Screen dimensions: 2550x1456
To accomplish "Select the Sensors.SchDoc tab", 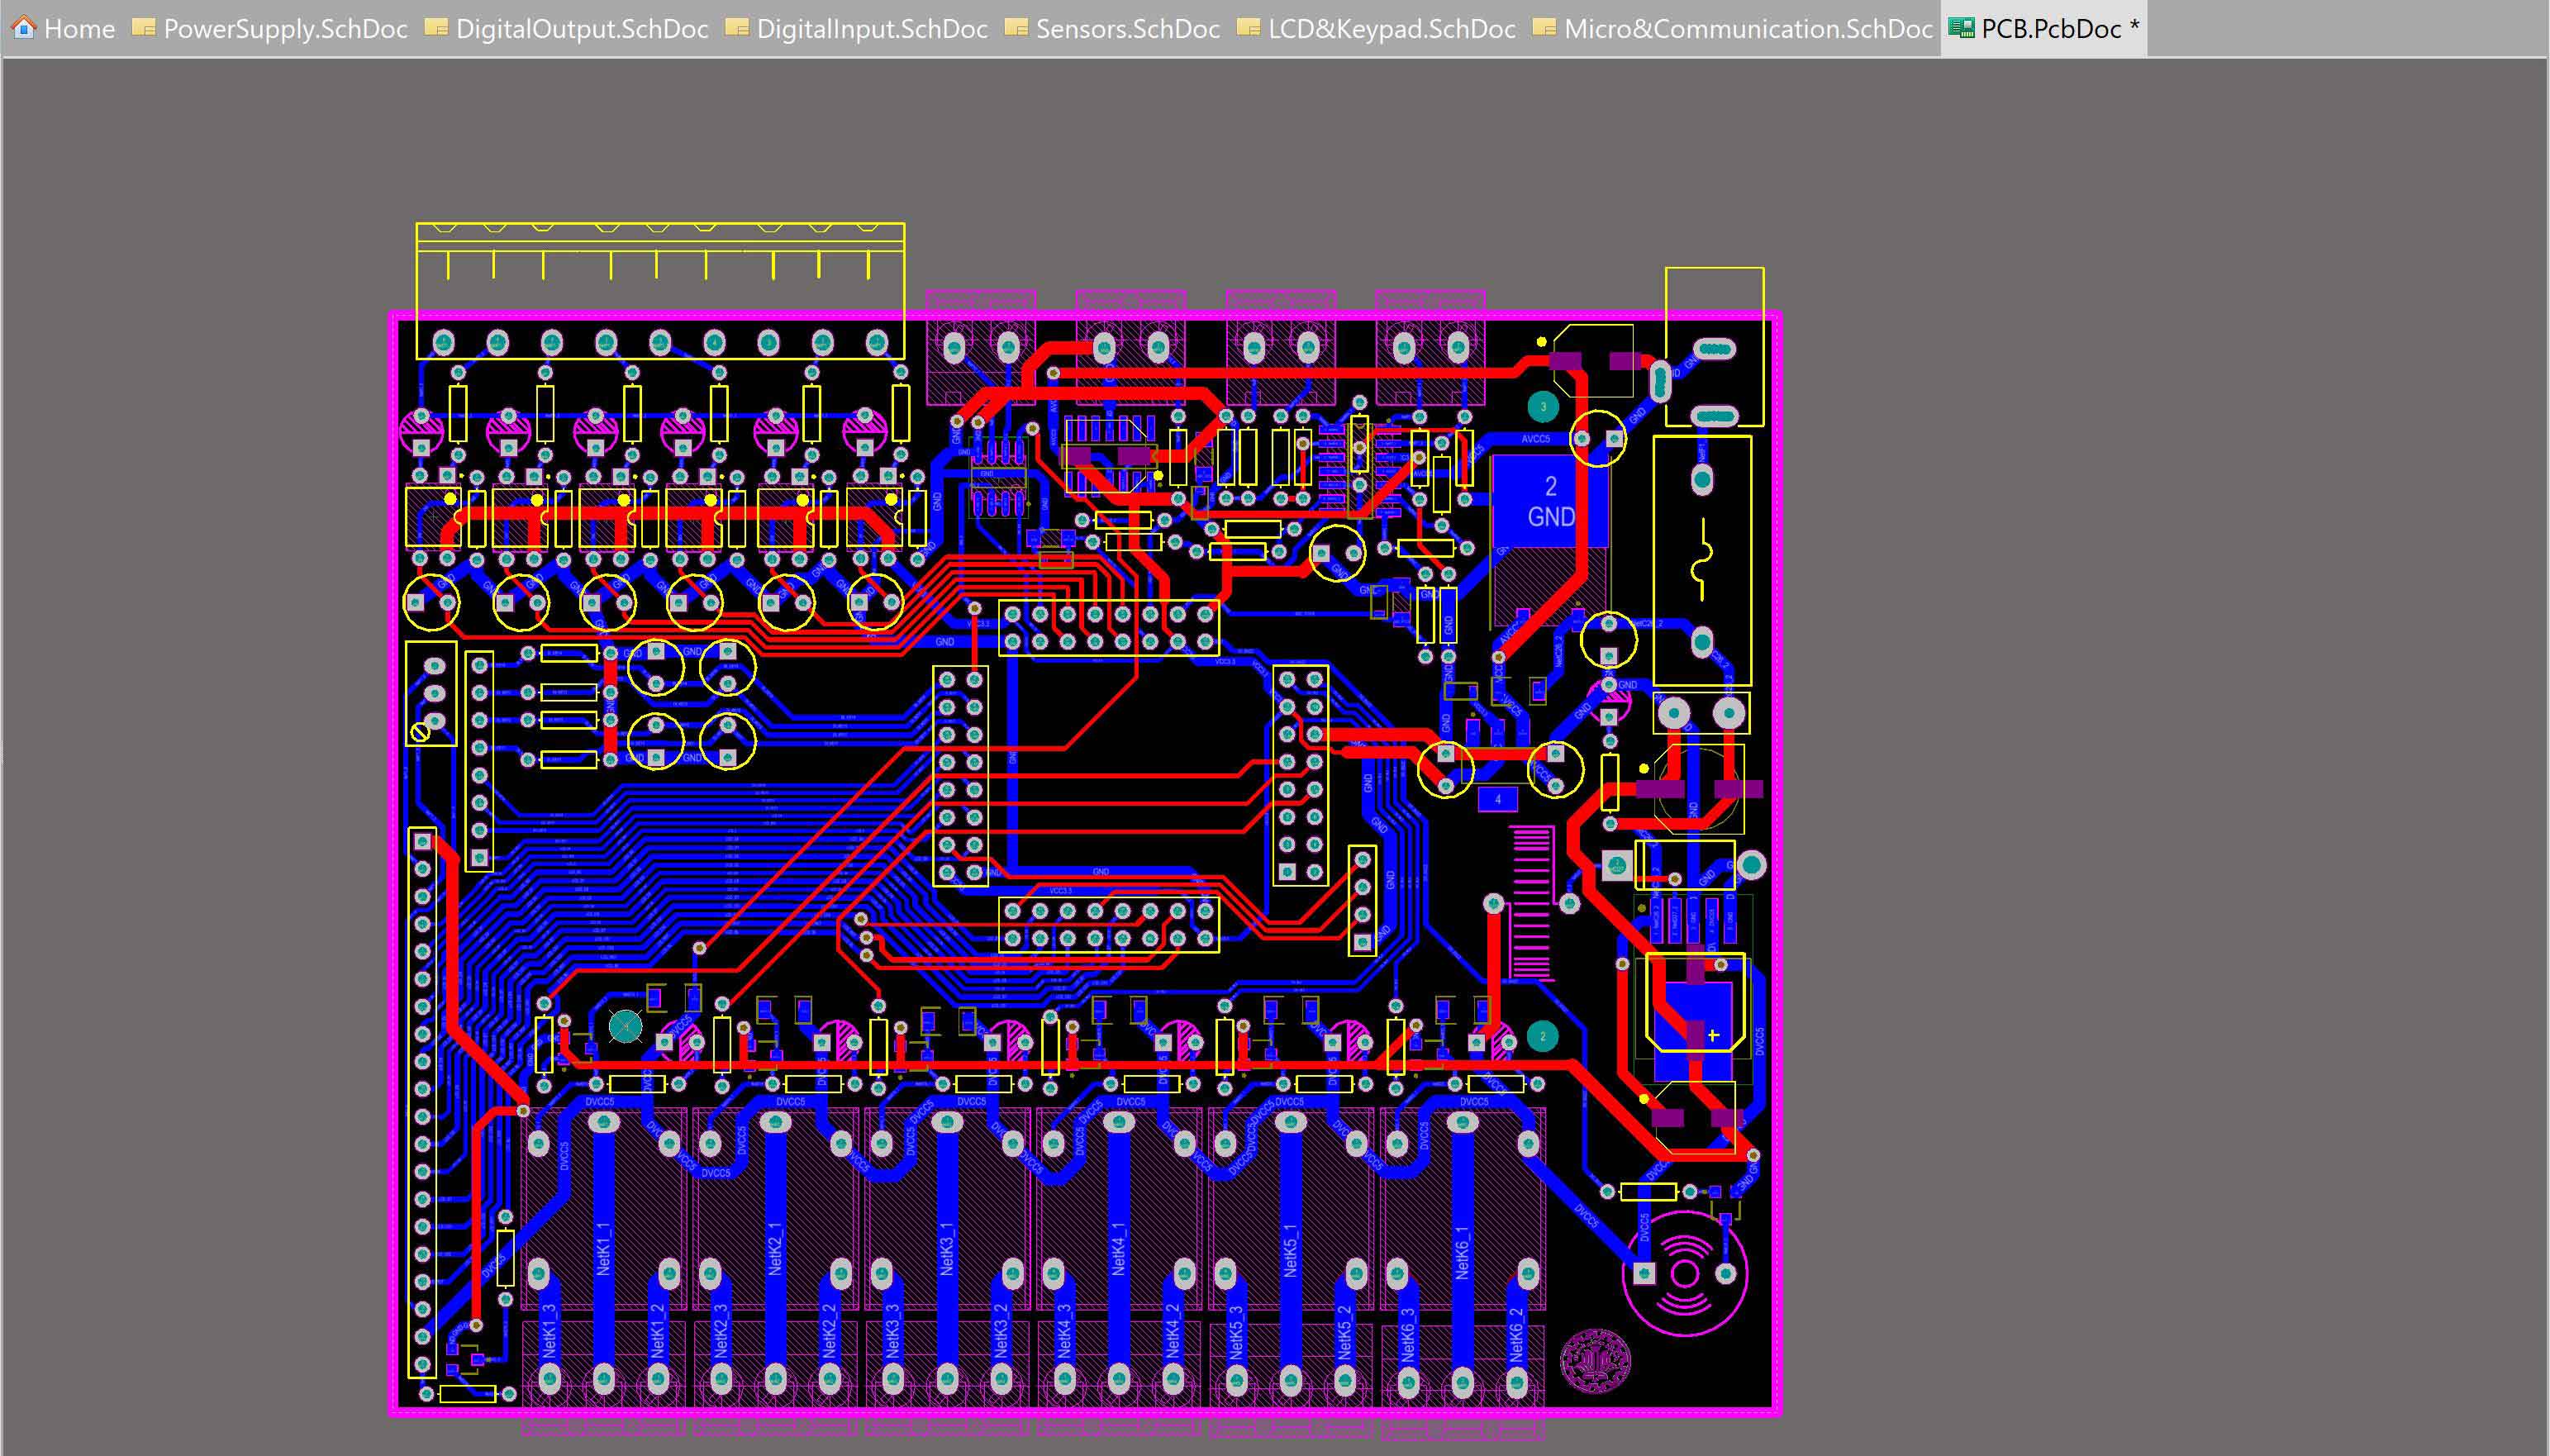I will click(1127, 29).
